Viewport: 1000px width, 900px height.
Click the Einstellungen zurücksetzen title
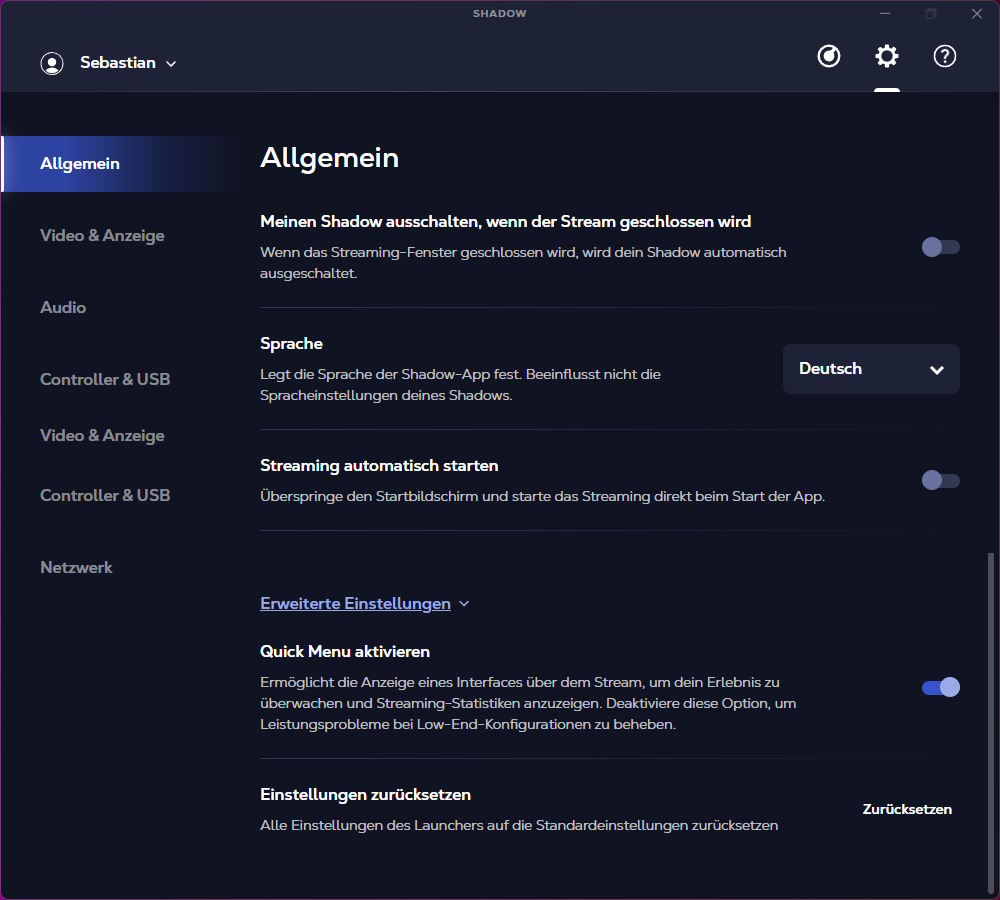click(x=365, y=794)
